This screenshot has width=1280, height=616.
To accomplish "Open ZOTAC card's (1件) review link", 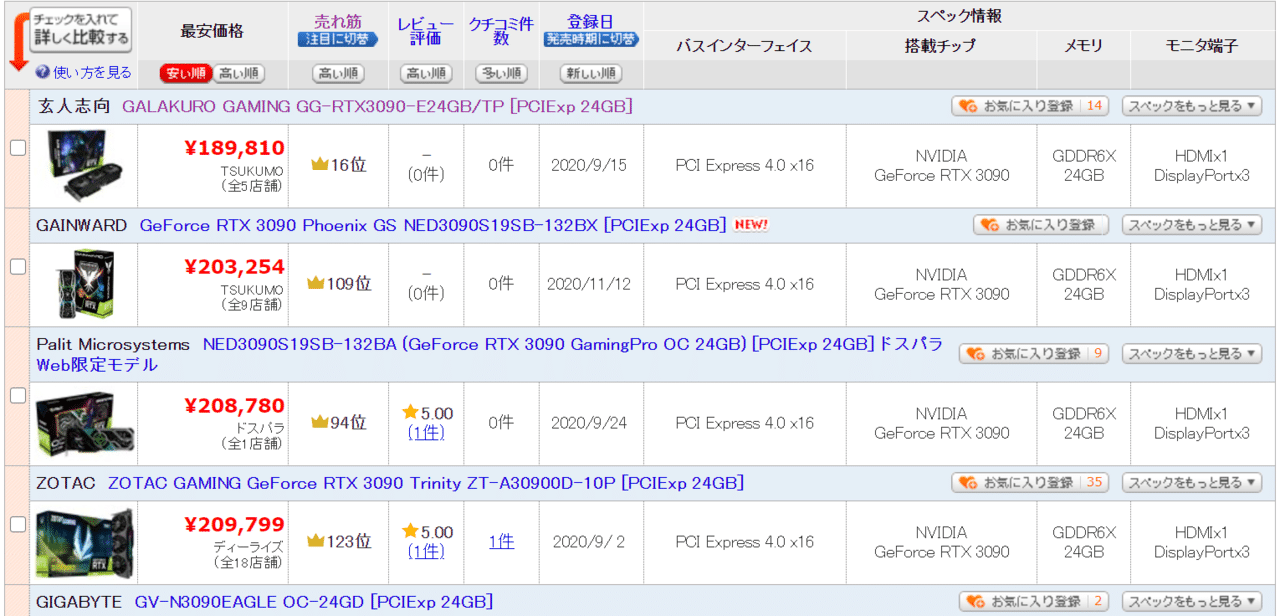I will coord(426,552).
